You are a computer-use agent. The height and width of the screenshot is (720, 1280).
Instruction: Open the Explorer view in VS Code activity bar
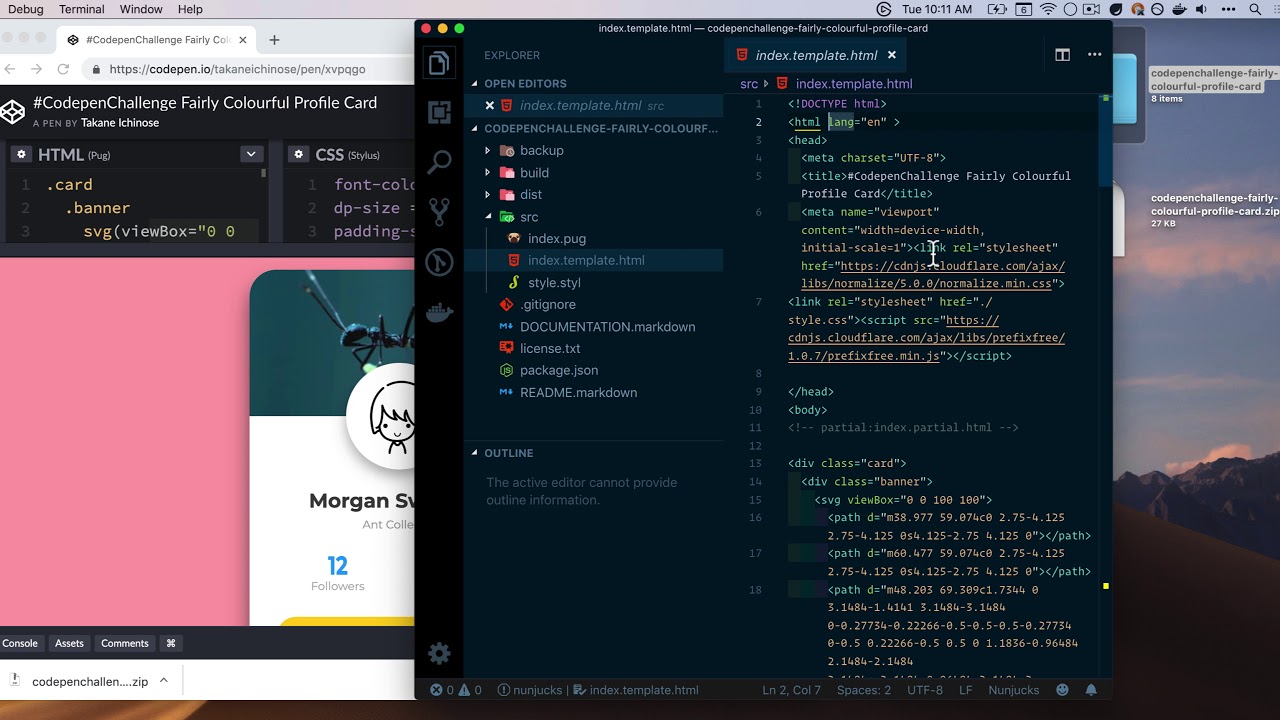click(439, 65)
